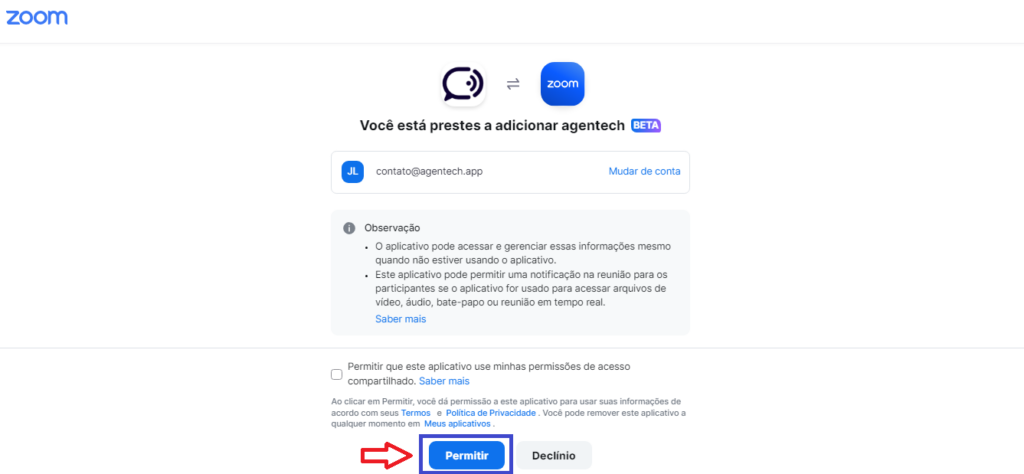
Task: Enable shared access permissions checkbox
Action: (336, 374)
